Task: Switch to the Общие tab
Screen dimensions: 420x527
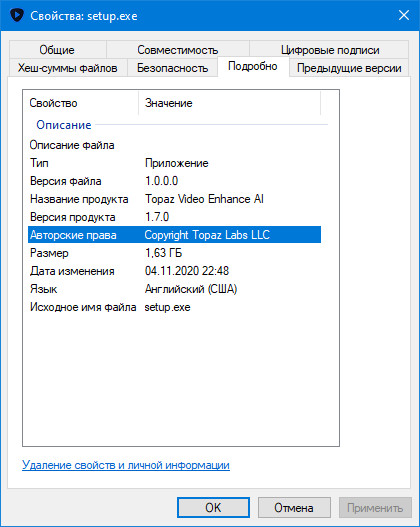Action: [57, 50]
